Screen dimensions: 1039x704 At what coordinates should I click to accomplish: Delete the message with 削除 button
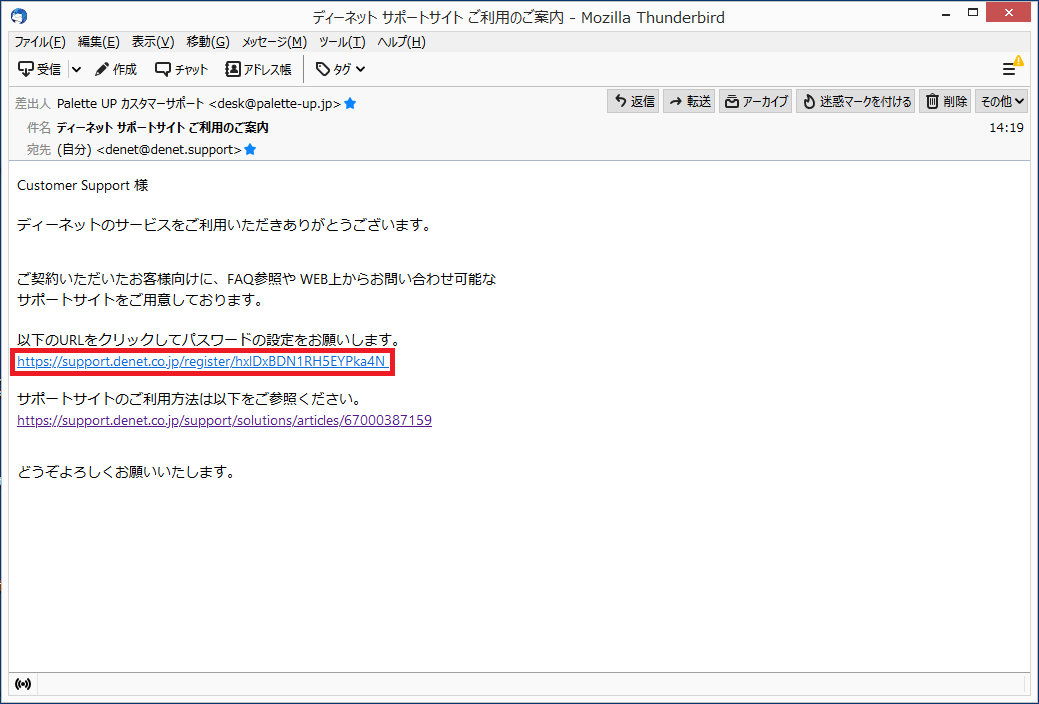(x=945, y=101)
